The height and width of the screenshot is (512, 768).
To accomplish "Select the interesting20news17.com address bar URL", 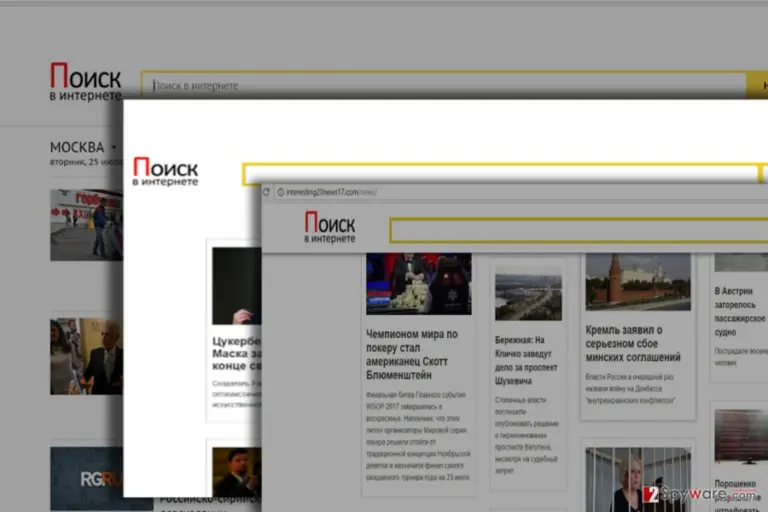I will tap(331, 193).
